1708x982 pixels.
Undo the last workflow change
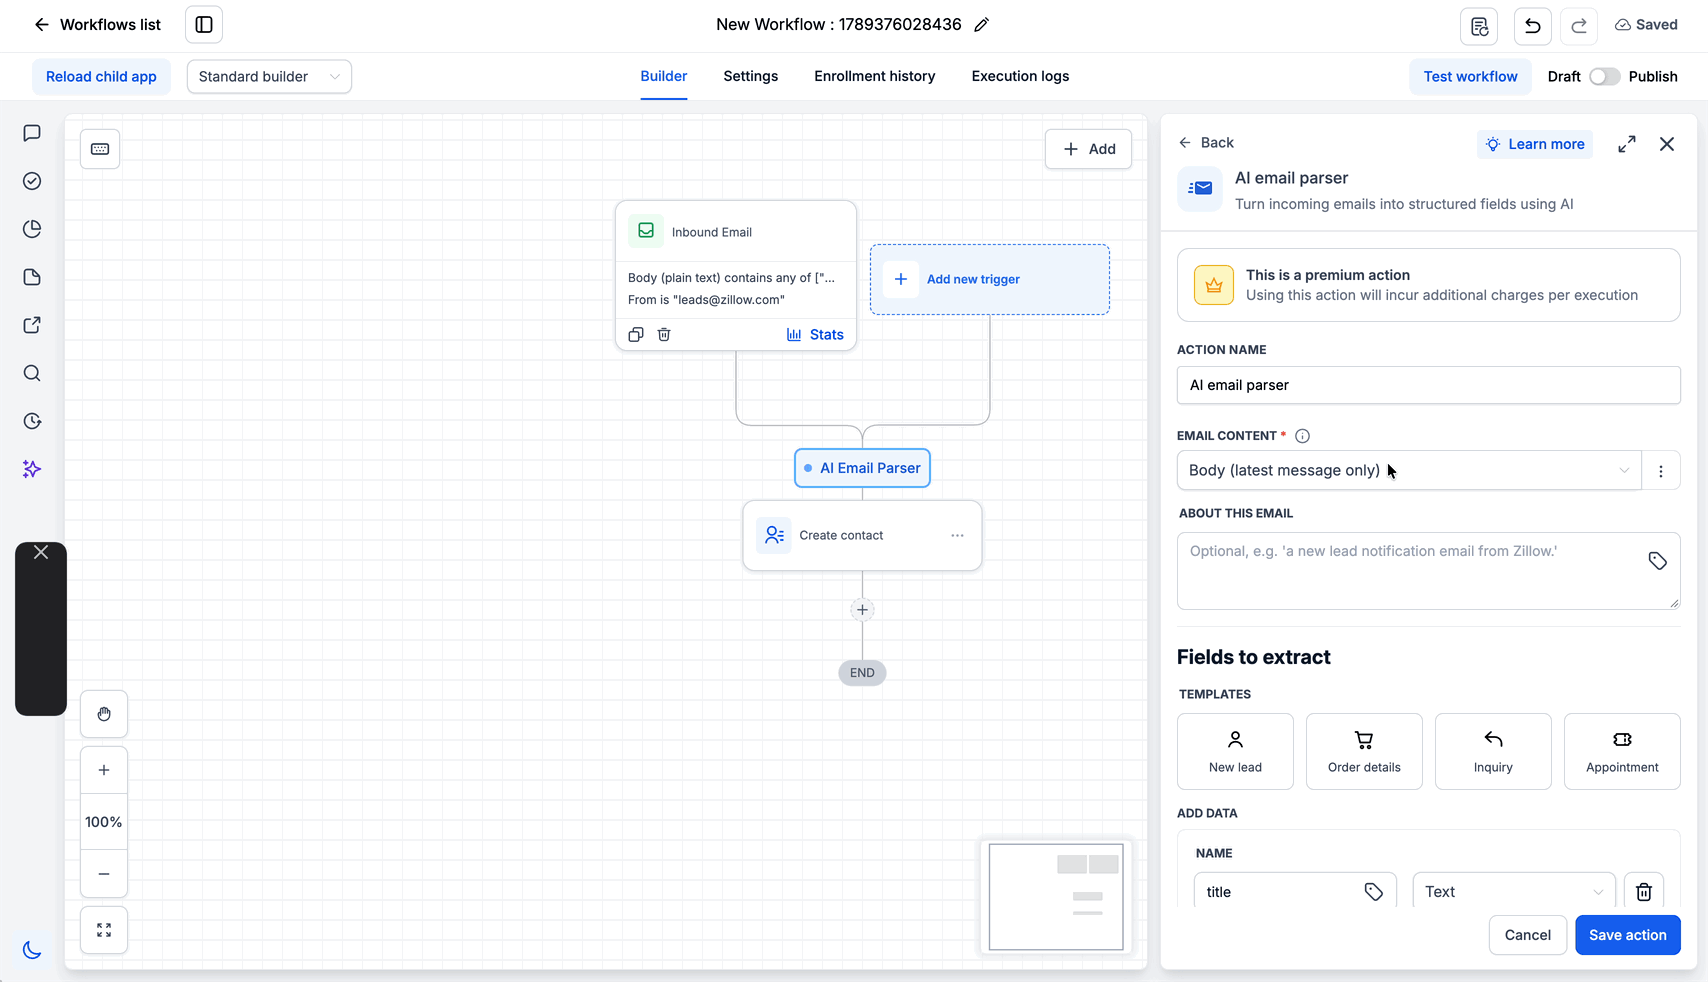1532,25
